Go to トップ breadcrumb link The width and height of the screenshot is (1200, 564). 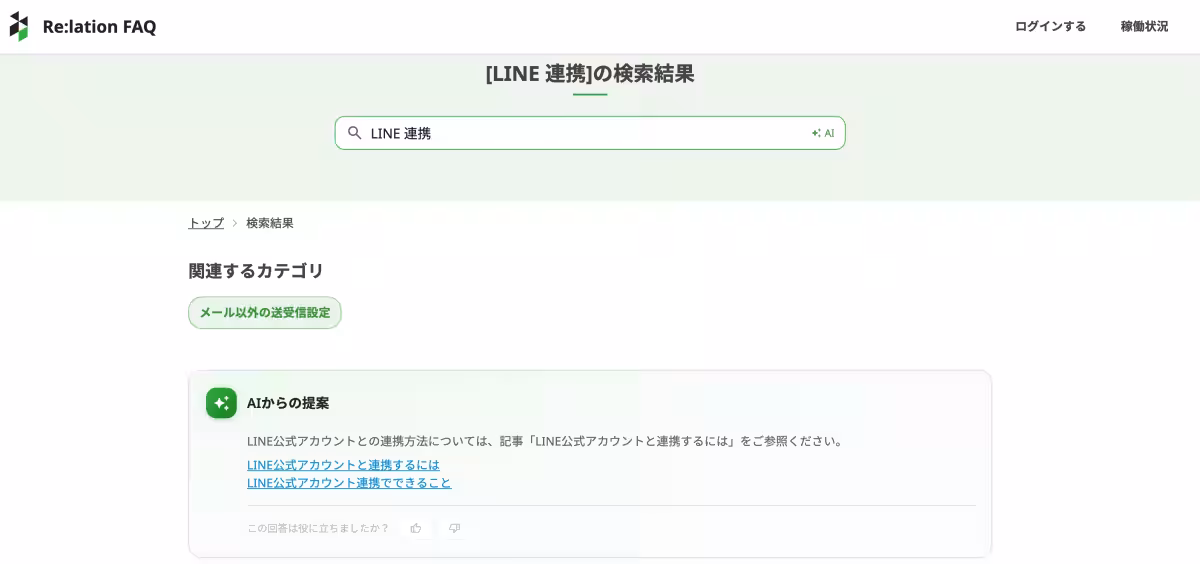click(206, 223)
